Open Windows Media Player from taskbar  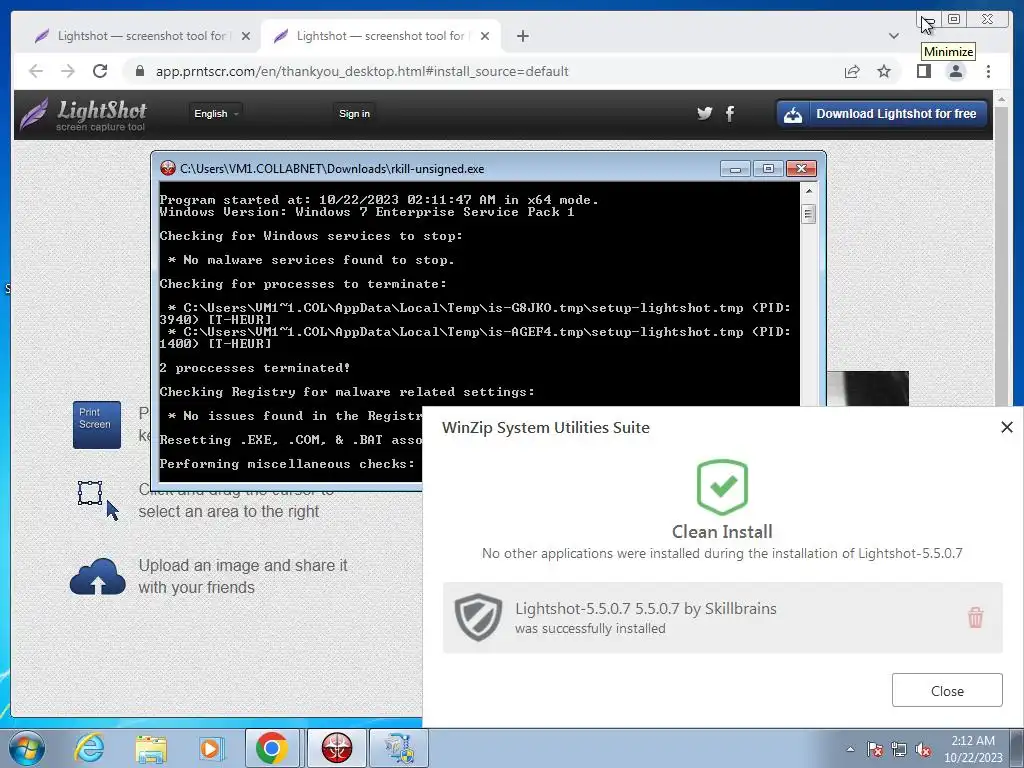(211, 749)
